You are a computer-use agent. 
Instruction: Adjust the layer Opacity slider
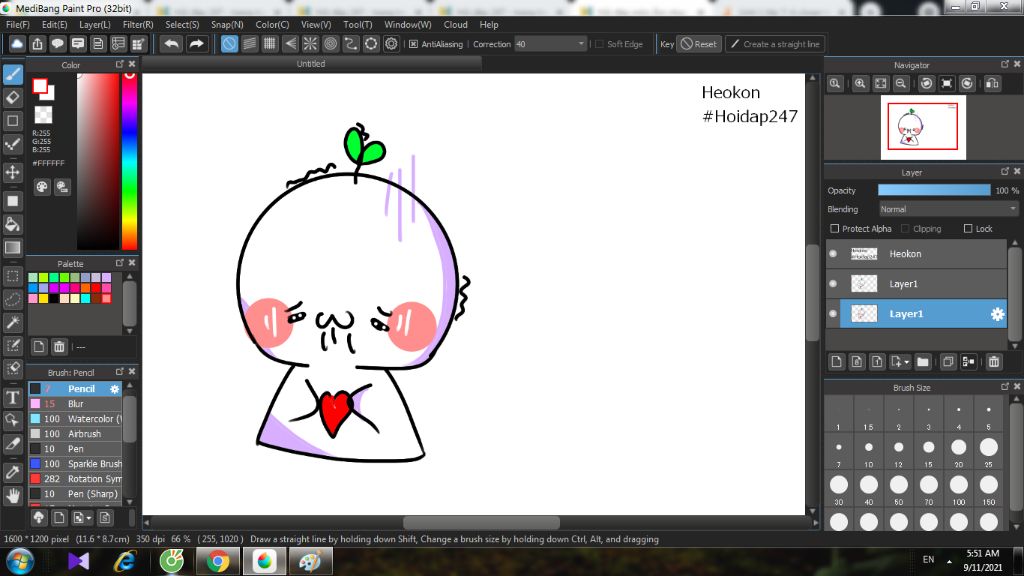[x=934, y=190]
